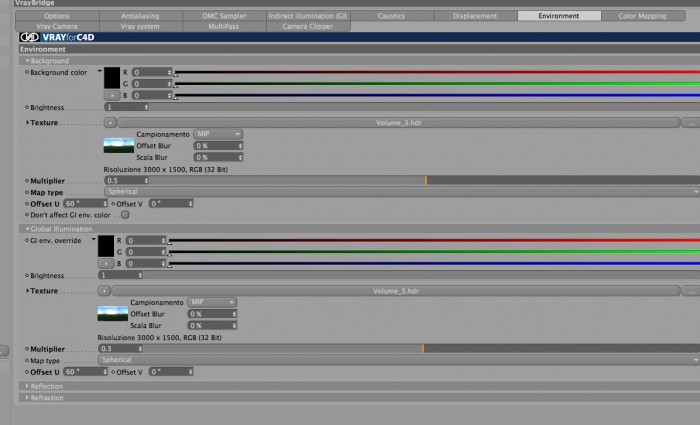The width and height of the screenshot is (700, 425).
Task: Select the Environment tab
Action: pyautogui.click(x=559, y=16)
